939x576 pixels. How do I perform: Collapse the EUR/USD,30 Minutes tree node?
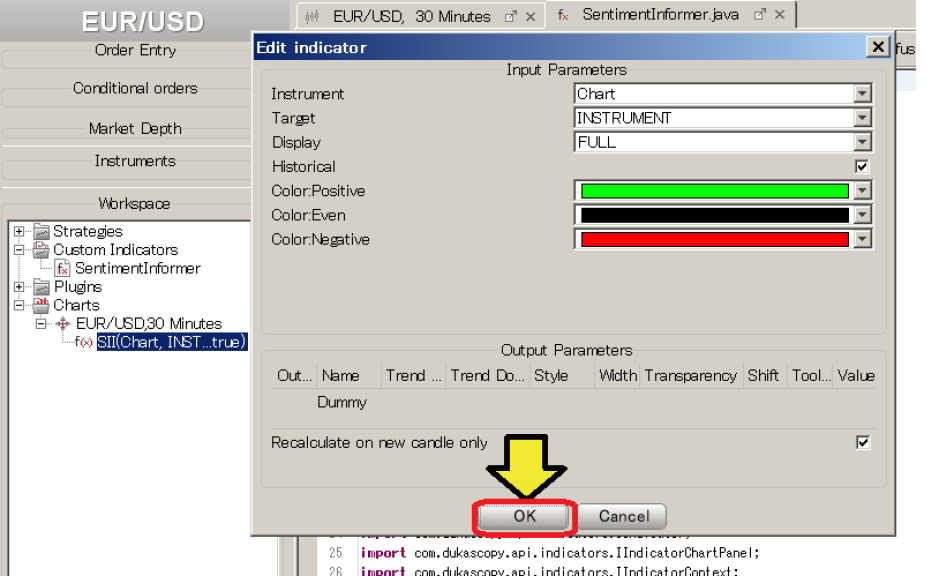tap(41, 324)
